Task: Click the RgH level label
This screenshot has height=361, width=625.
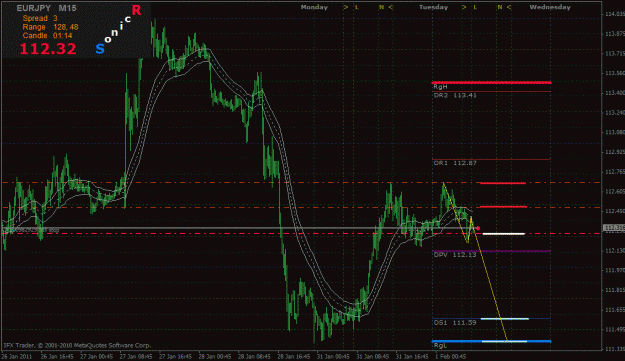Action: (x=440, y=87)
